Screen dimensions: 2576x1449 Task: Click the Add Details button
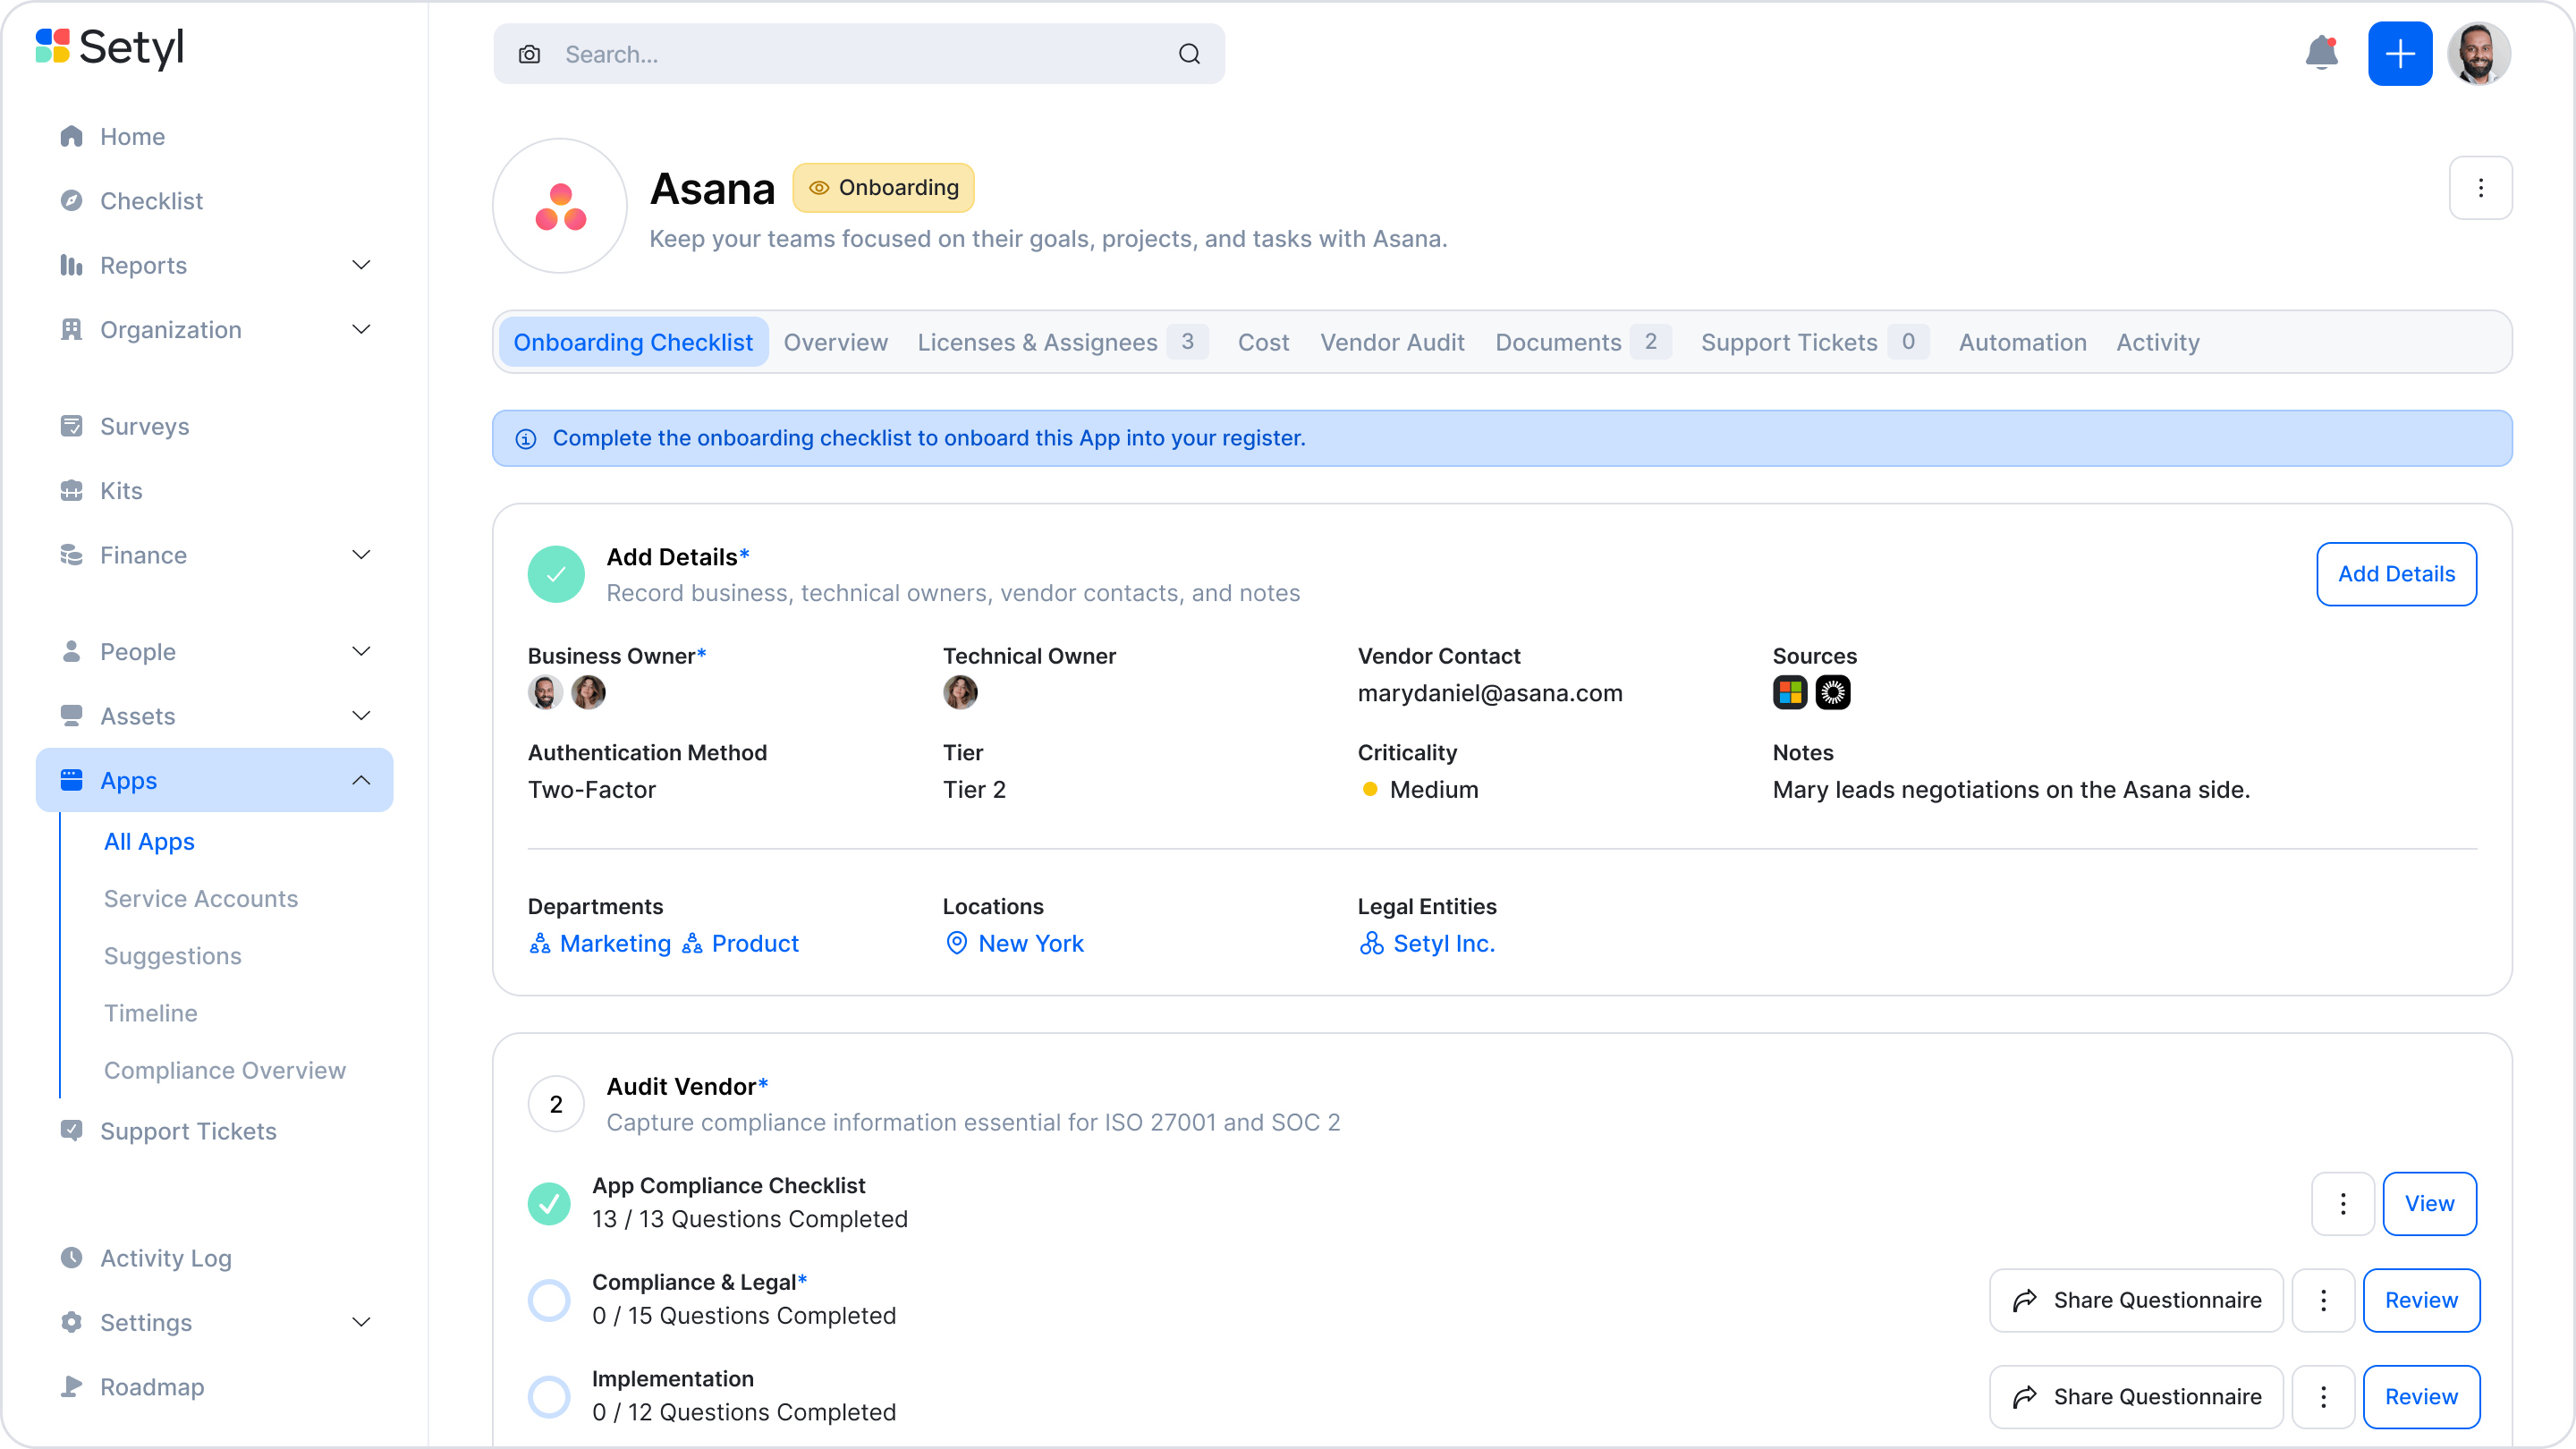tap(2396, 574)
